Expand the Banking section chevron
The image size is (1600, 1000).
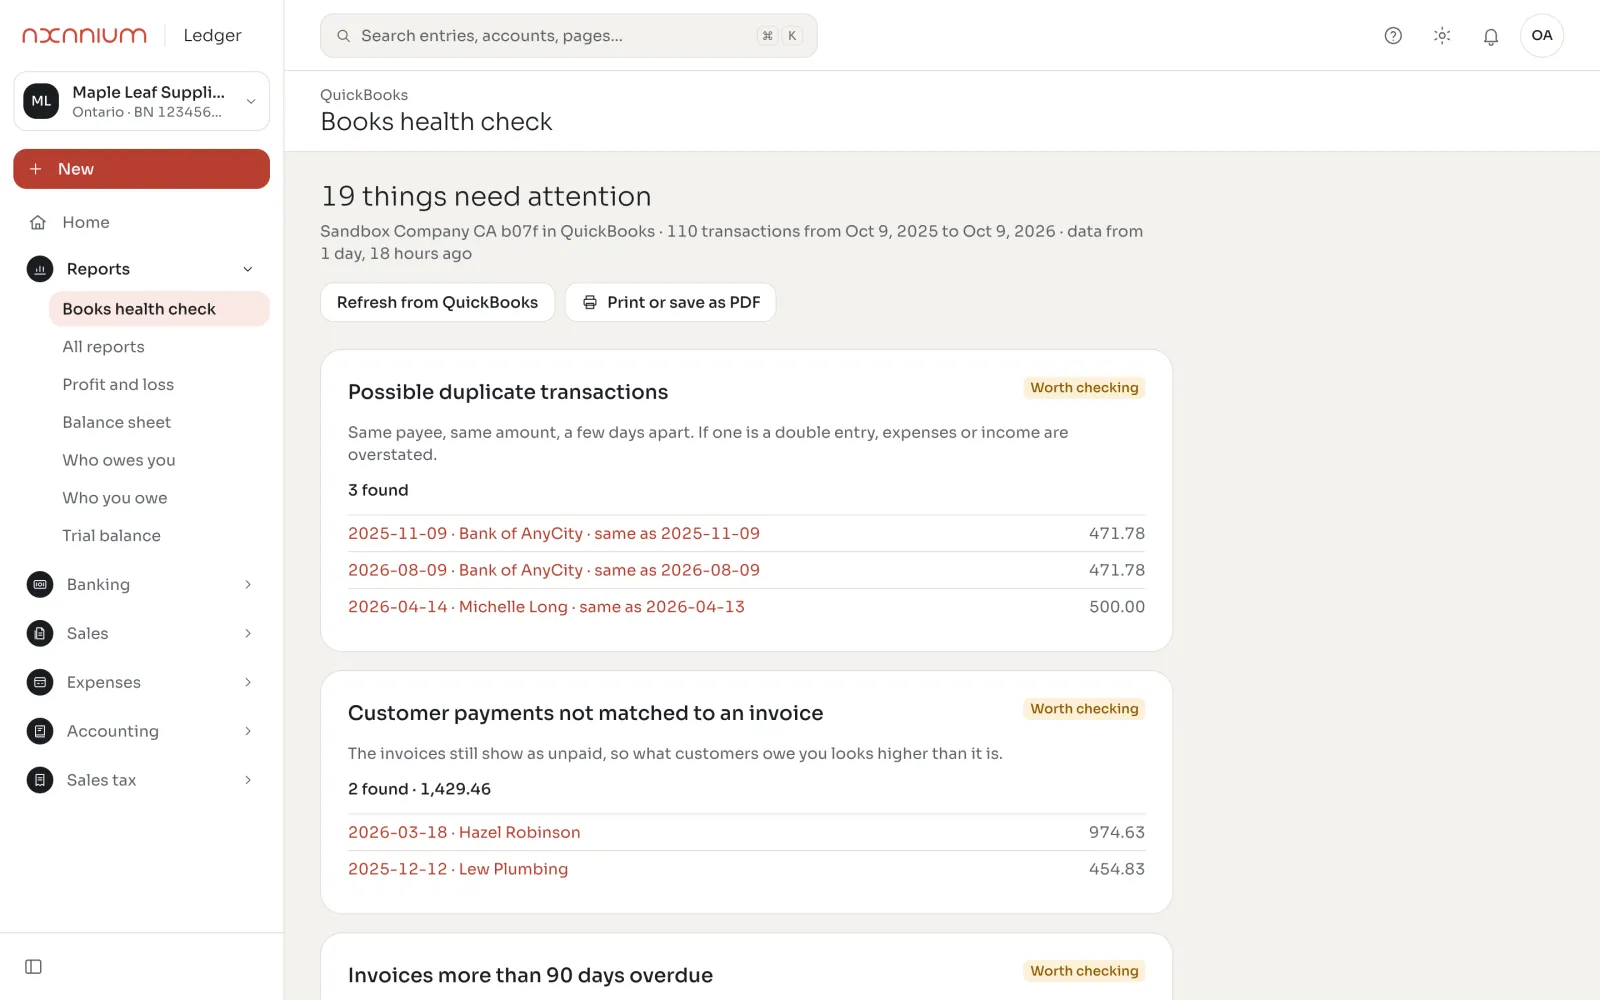(248, 585)
